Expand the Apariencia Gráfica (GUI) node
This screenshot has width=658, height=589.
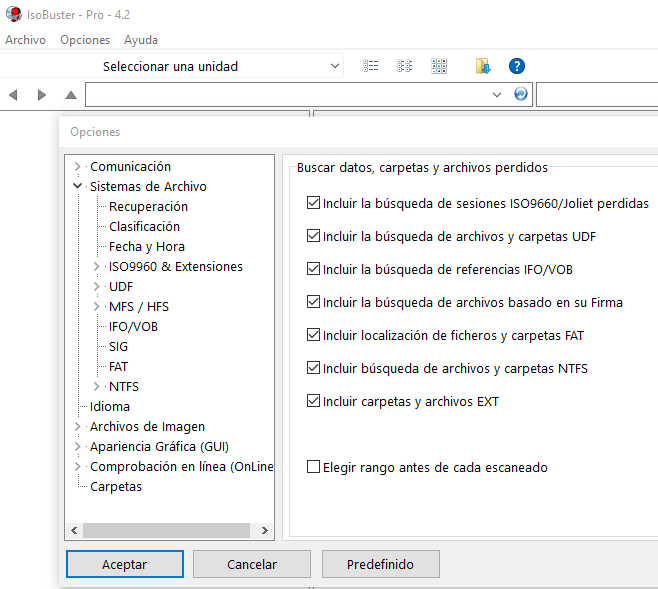[x=78, y=446]
